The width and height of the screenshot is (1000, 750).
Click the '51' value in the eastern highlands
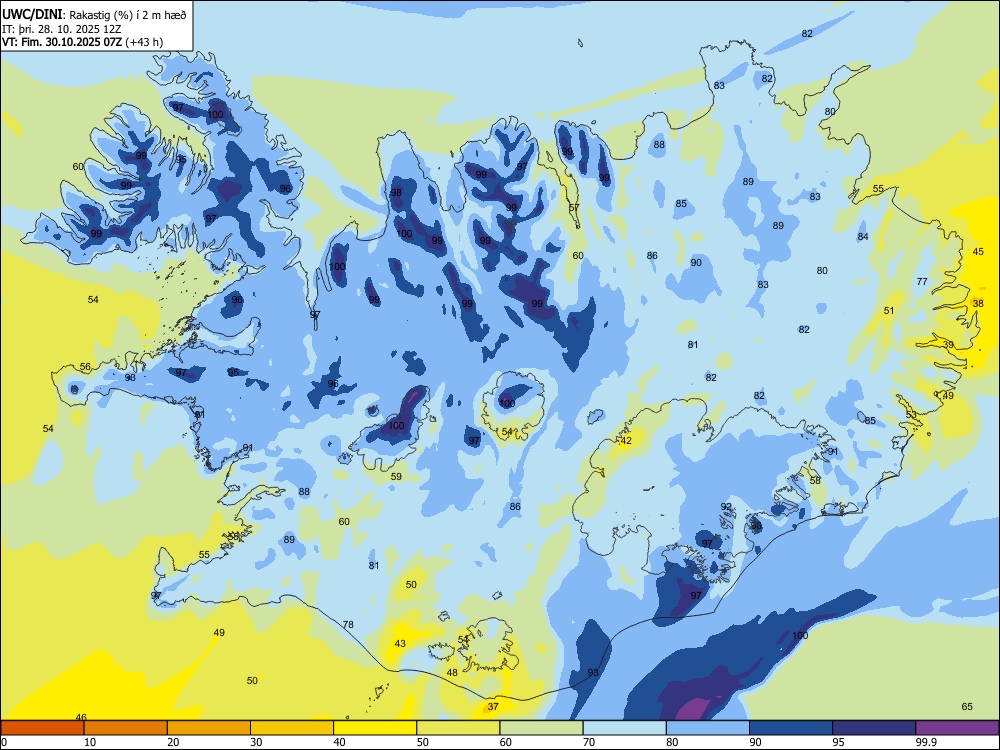pyautogui.click(x=889, y=311)
